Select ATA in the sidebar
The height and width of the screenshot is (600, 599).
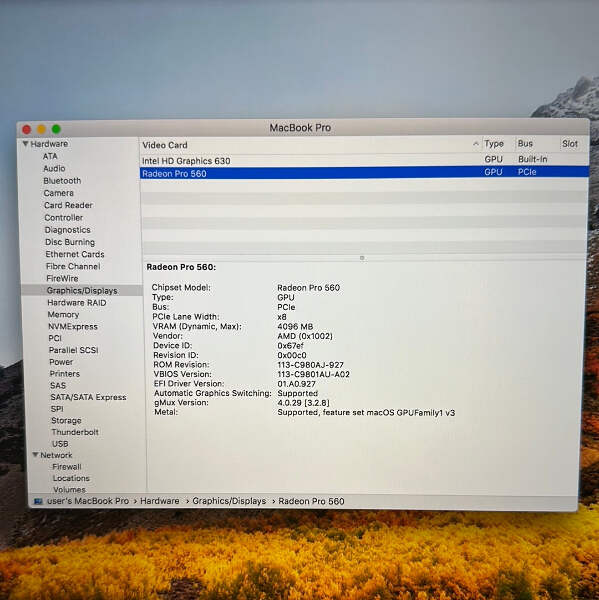(50, 156)
